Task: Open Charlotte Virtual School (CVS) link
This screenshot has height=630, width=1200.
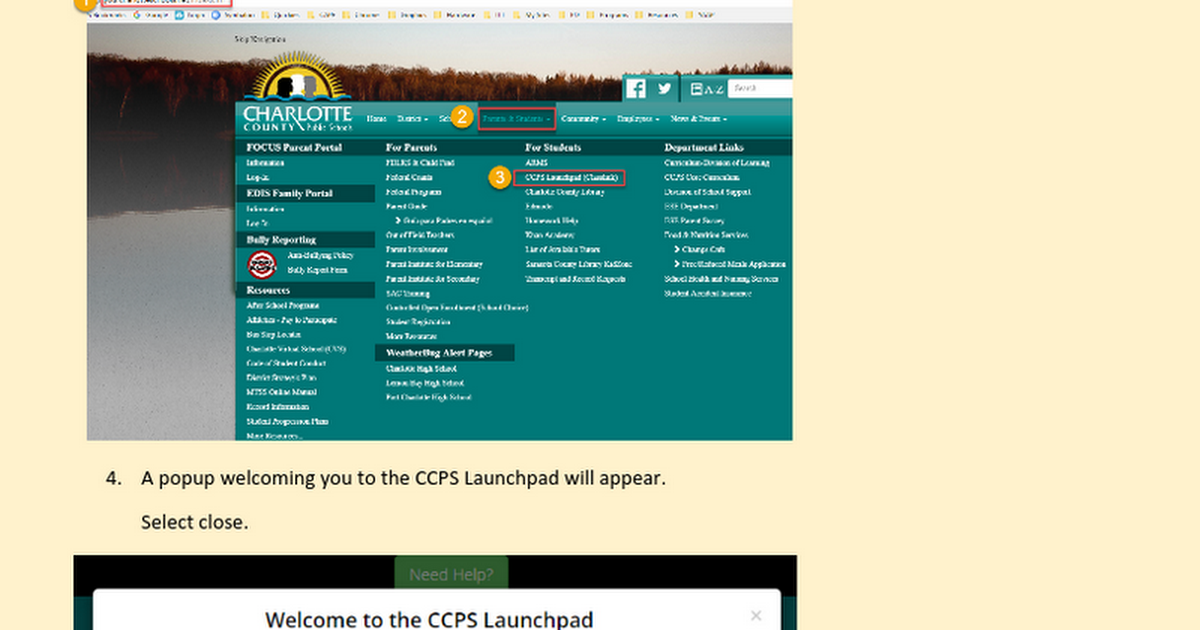Action: coord(296,349)
